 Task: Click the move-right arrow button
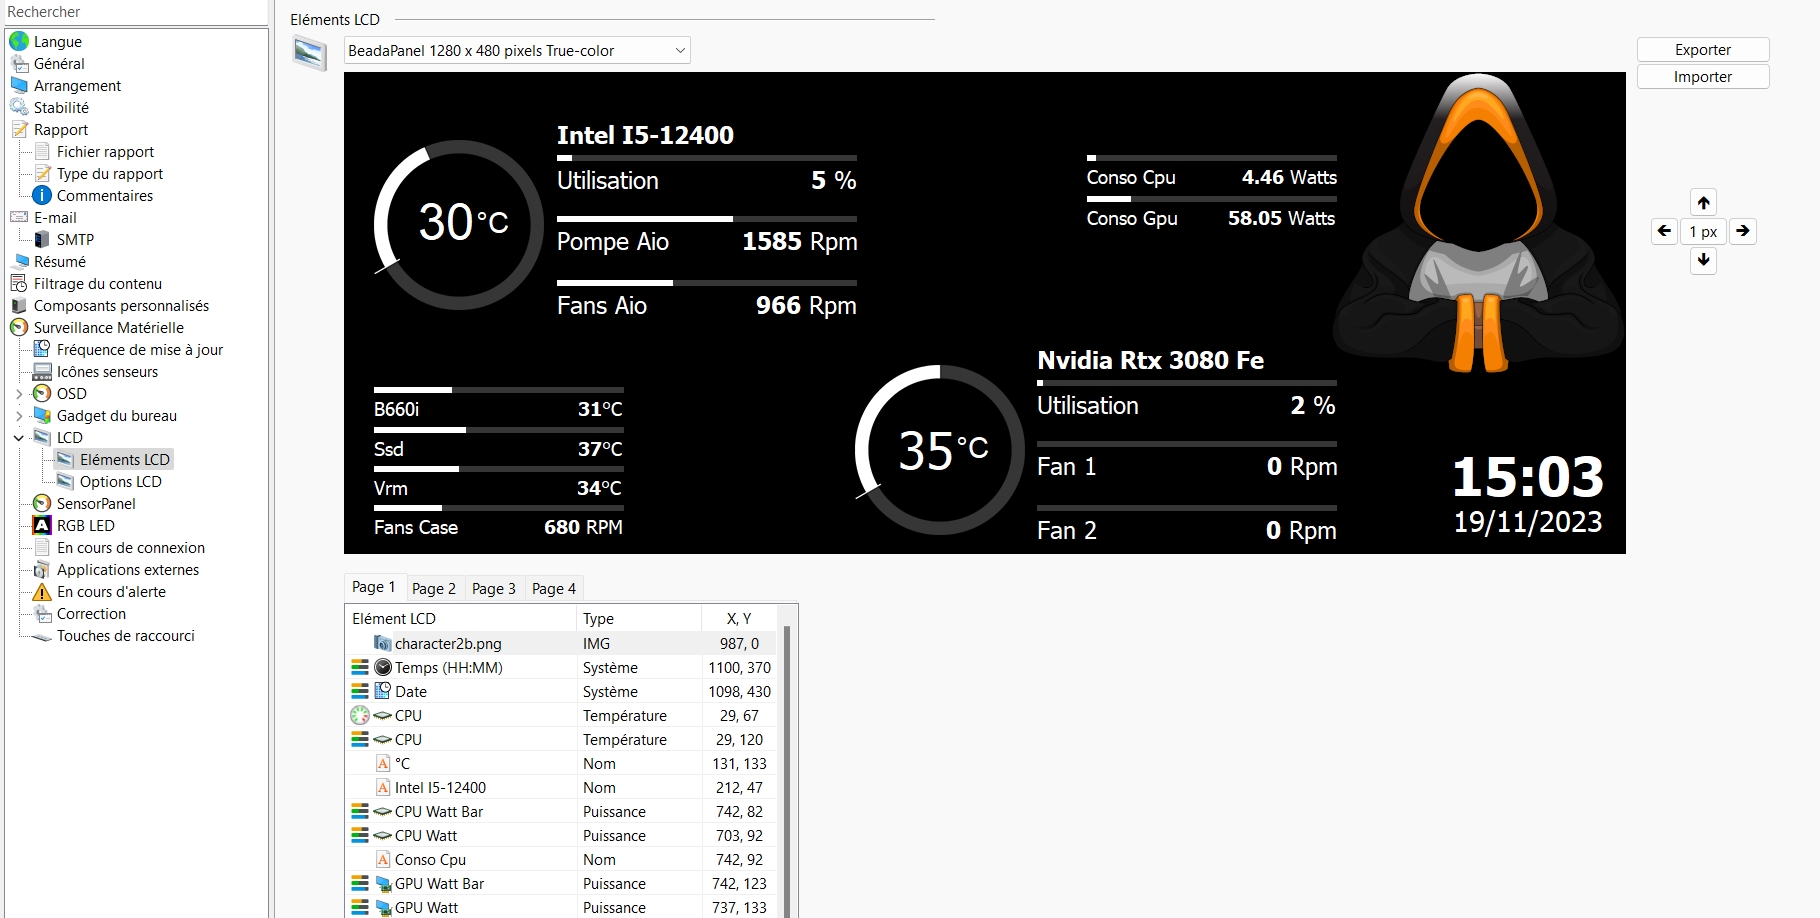(1743, 231)
